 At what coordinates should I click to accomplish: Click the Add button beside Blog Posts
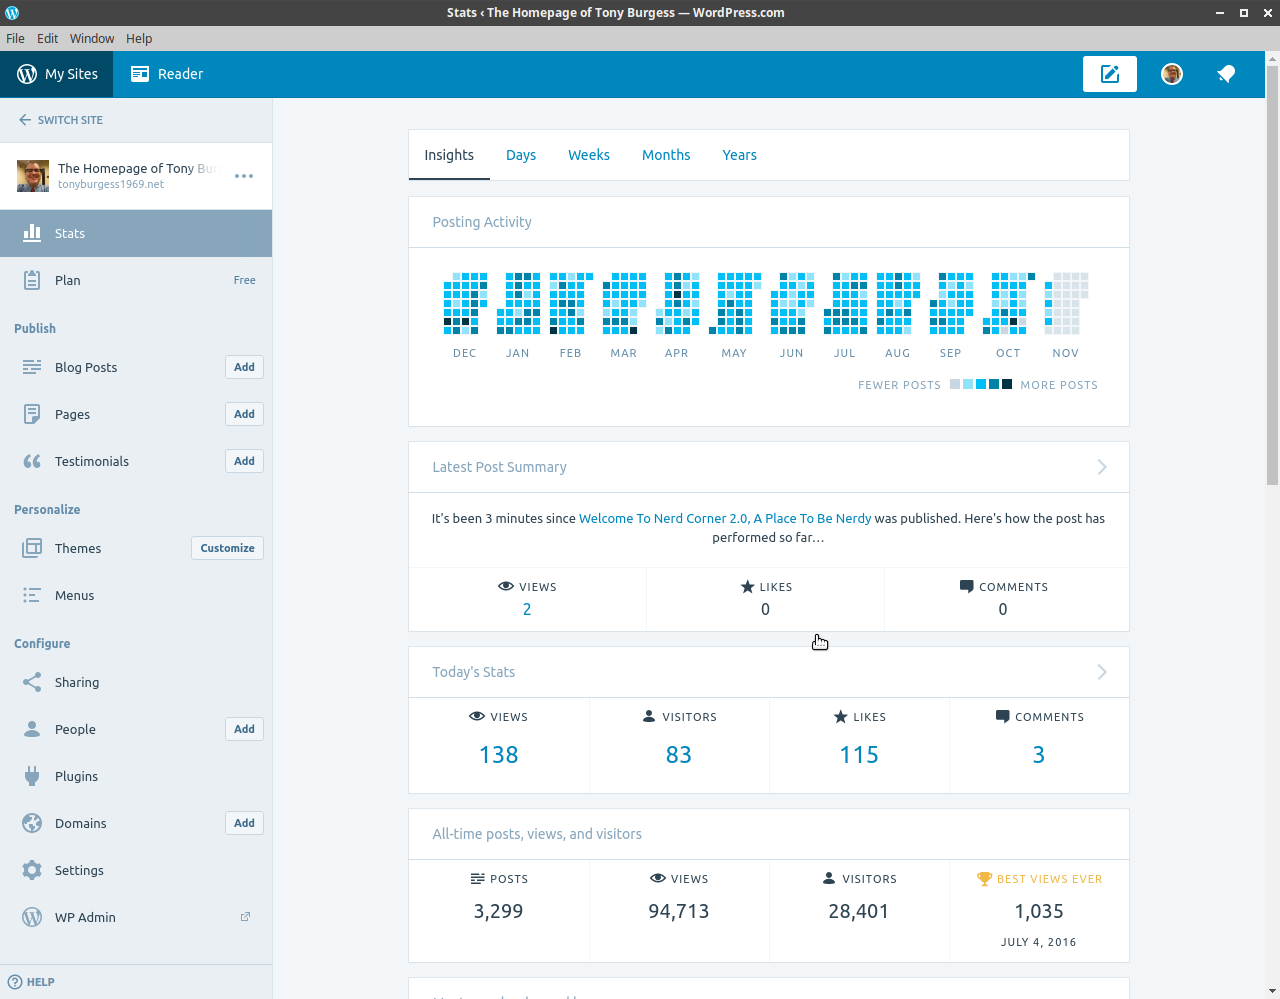pos(244,367)
